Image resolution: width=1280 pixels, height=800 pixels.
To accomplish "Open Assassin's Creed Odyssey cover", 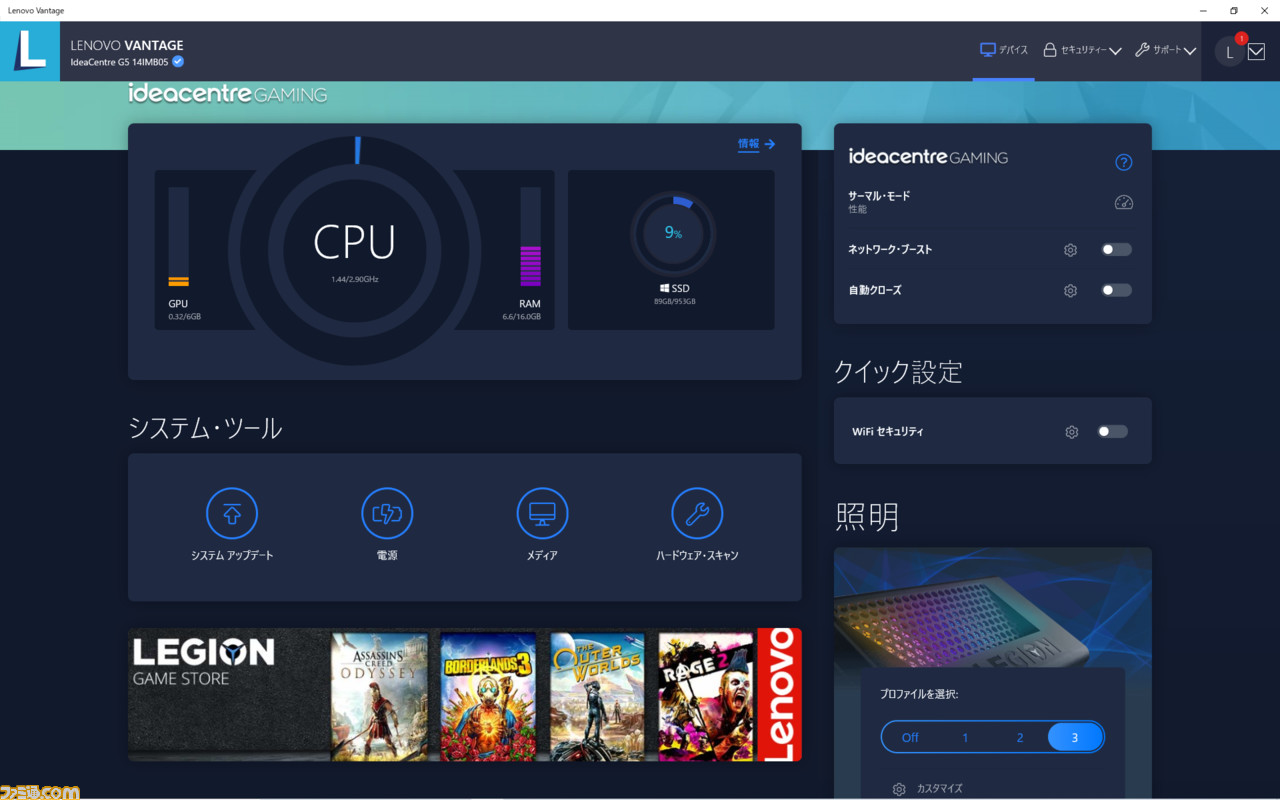I will (379, 696).
